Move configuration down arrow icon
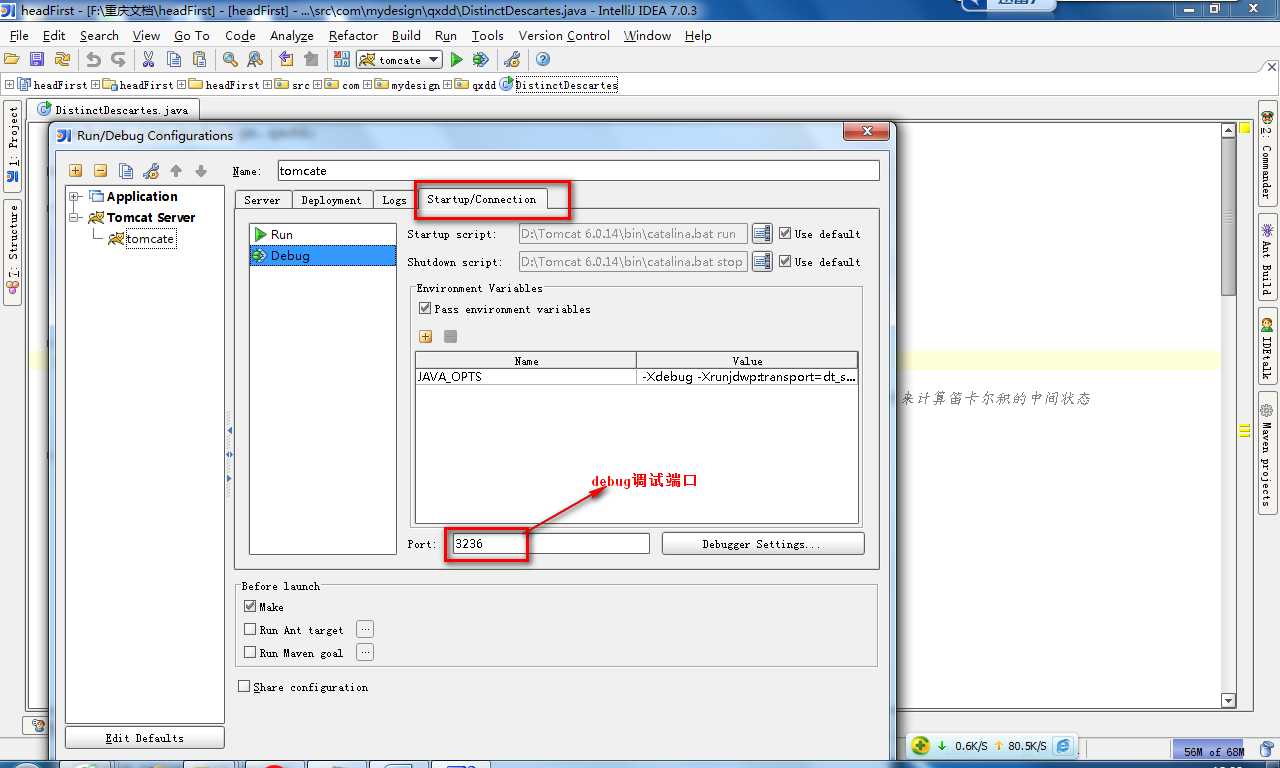 point(200,171)
